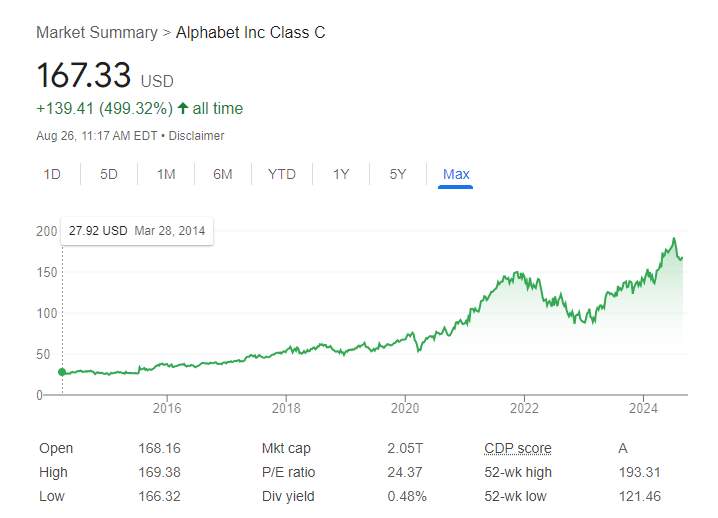This screenshot has width=718, height=518.
Task: Click the Max range tab
Action: (456, 174)
